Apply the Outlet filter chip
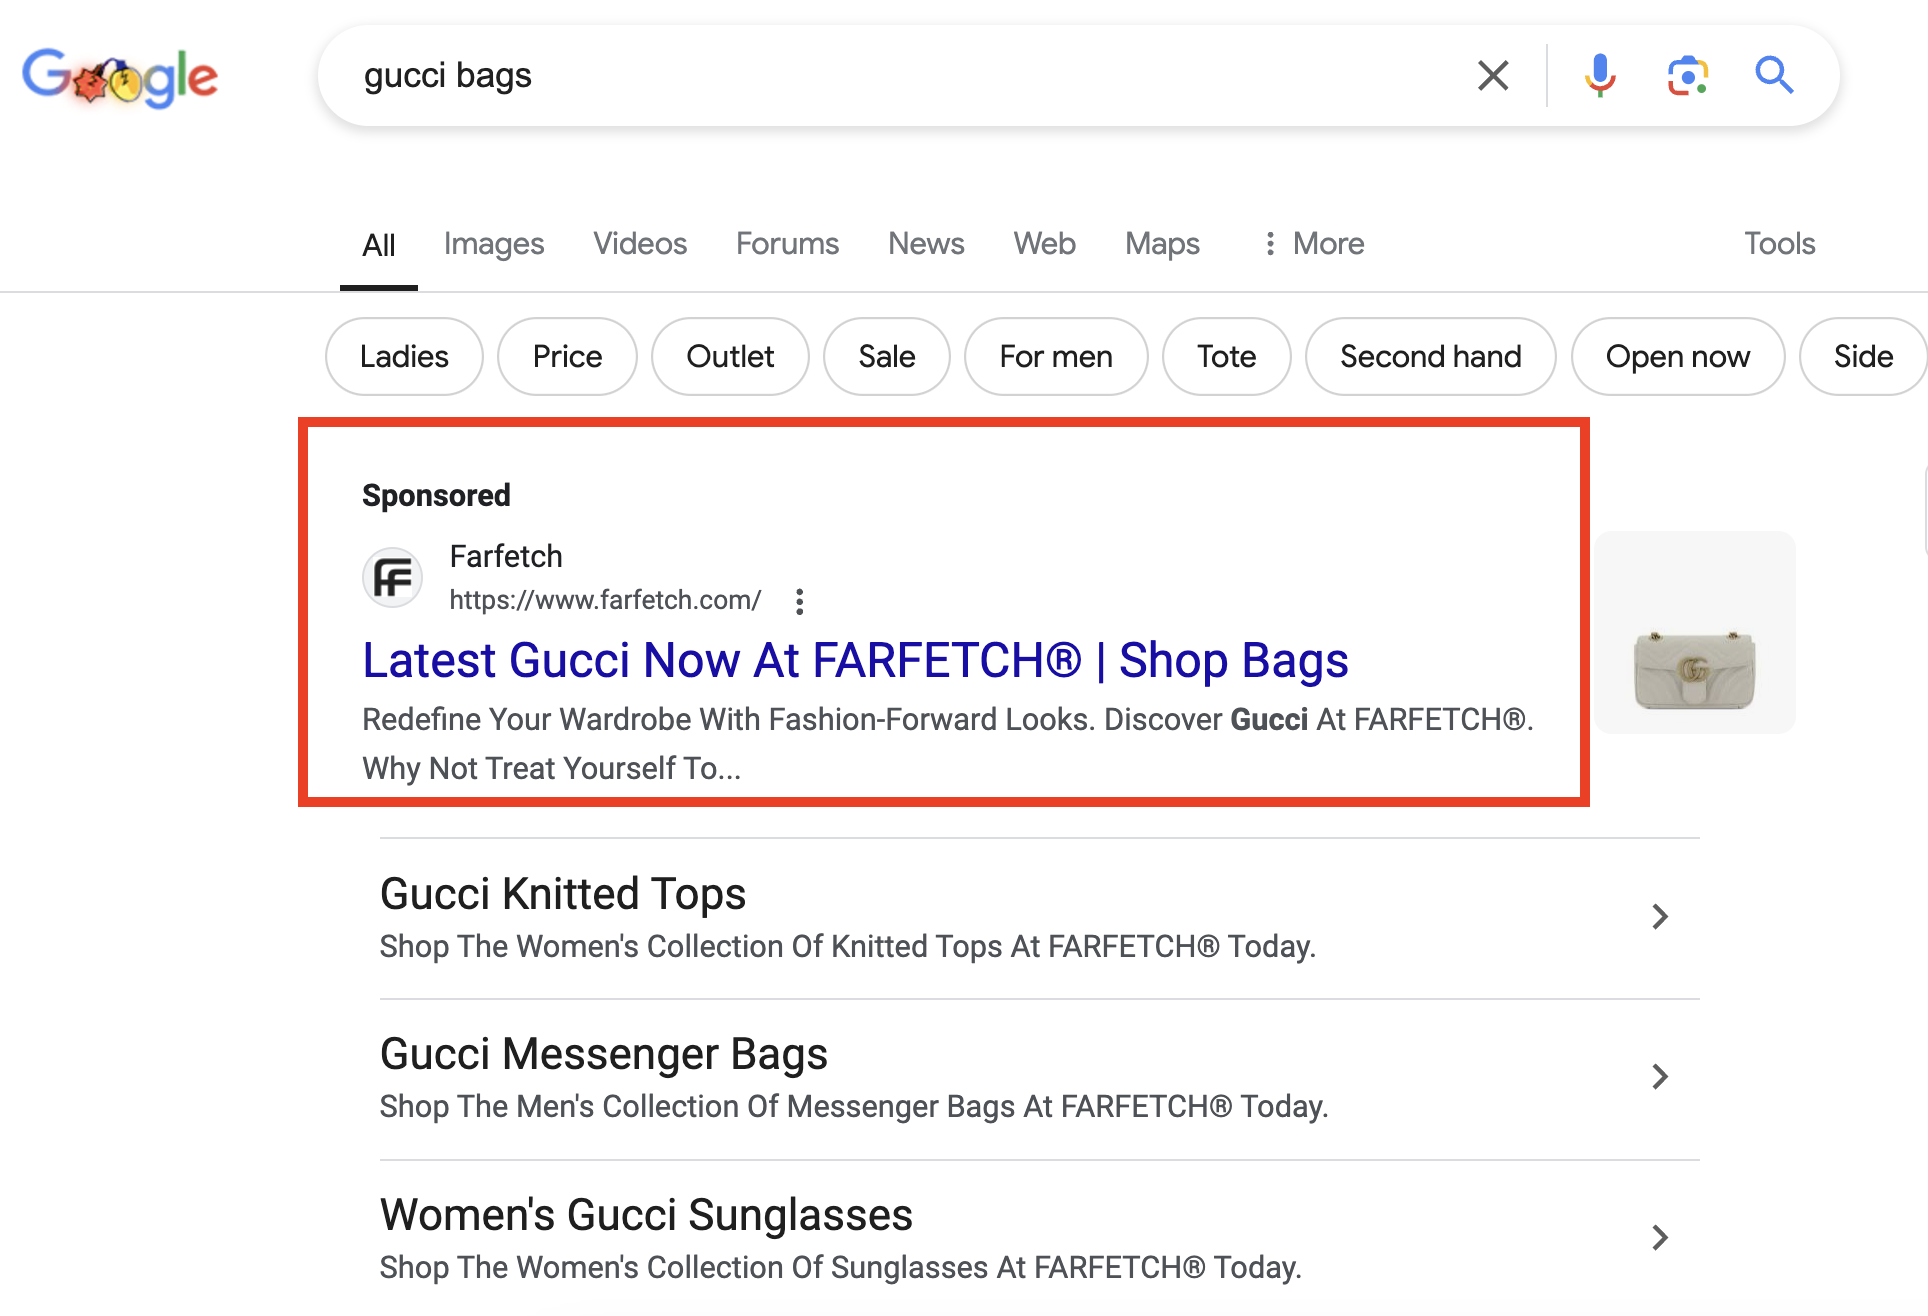The image size is (1928, 1316). pos(730,357)
